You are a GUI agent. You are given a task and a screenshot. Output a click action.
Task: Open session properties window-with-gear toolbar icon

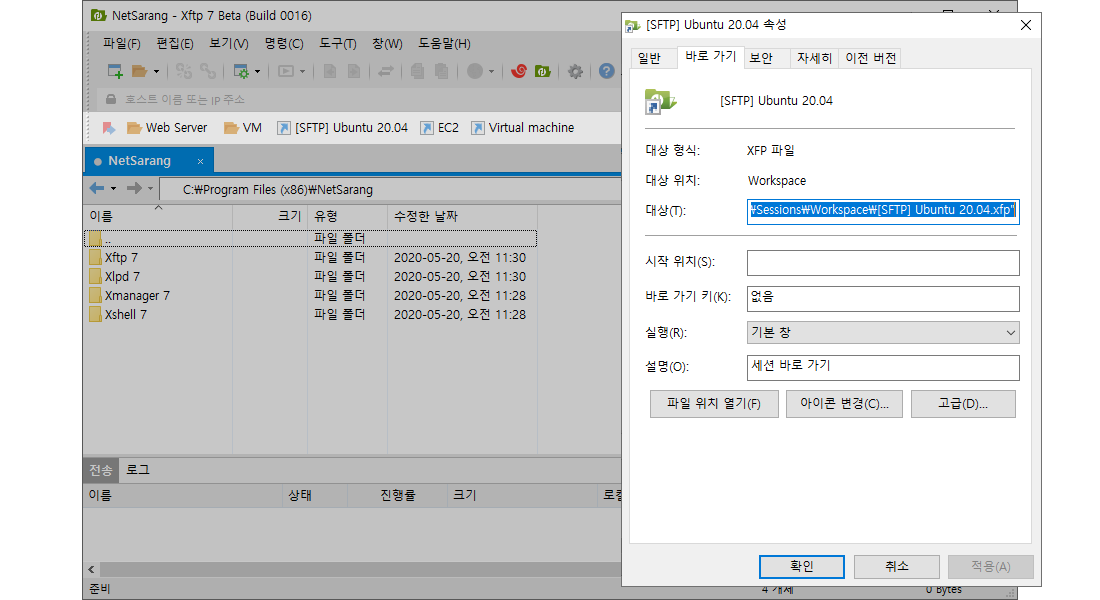click(x=241, y=71)
